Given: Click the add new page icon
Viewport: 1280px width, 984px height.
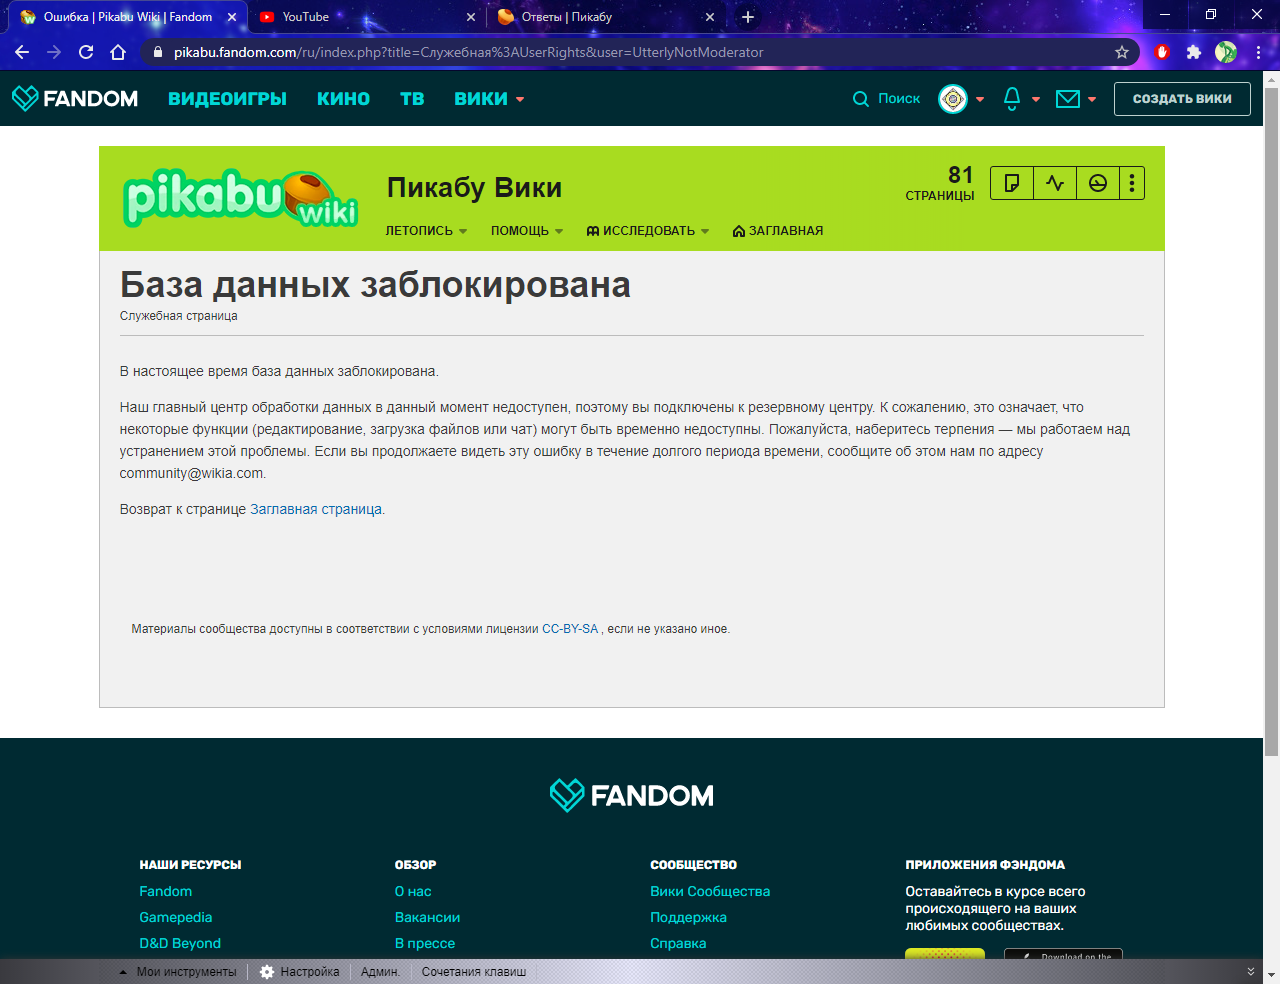Looking at the screenshot, I should tap(1012, 183).
